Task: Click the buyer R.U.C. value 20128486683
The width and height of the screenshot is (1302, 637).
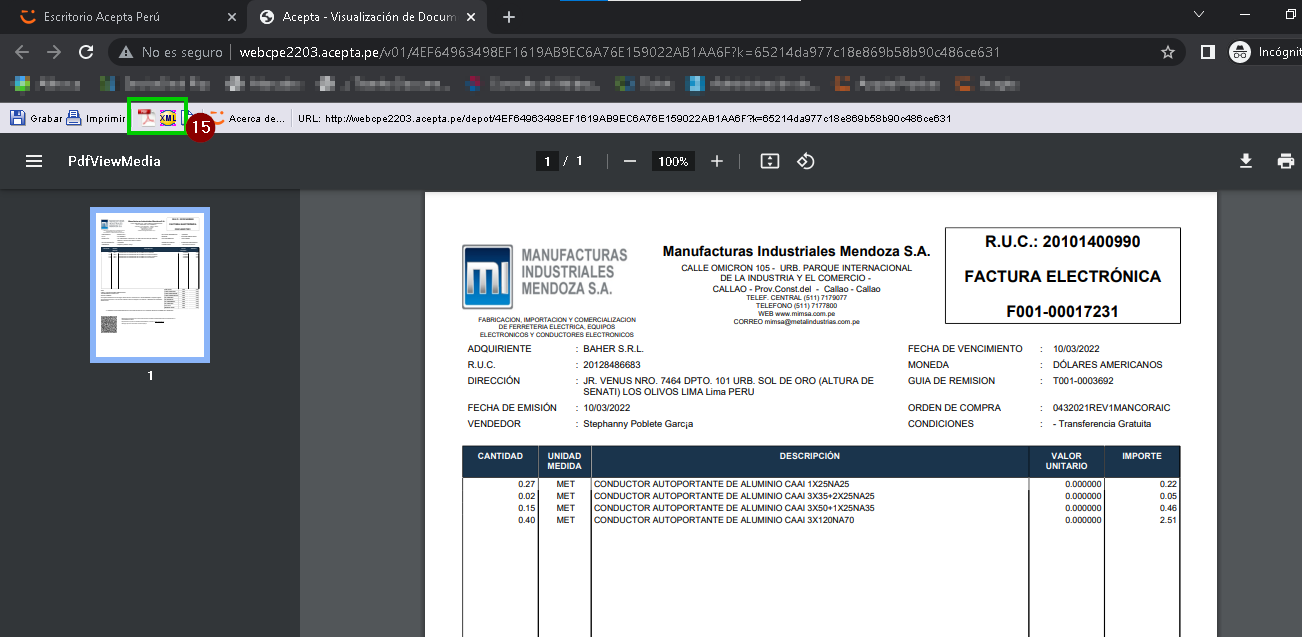Action: 612,365
